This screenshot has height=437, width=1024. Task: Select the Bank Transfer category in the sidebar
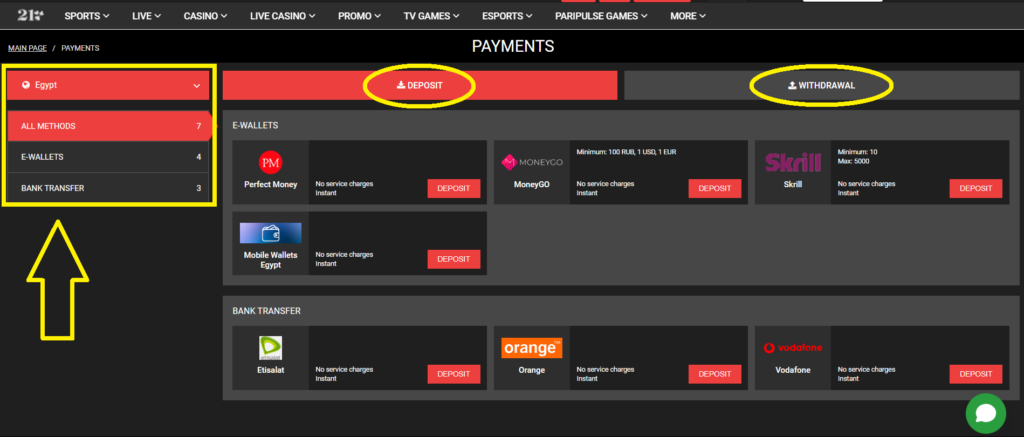(108, 188)
